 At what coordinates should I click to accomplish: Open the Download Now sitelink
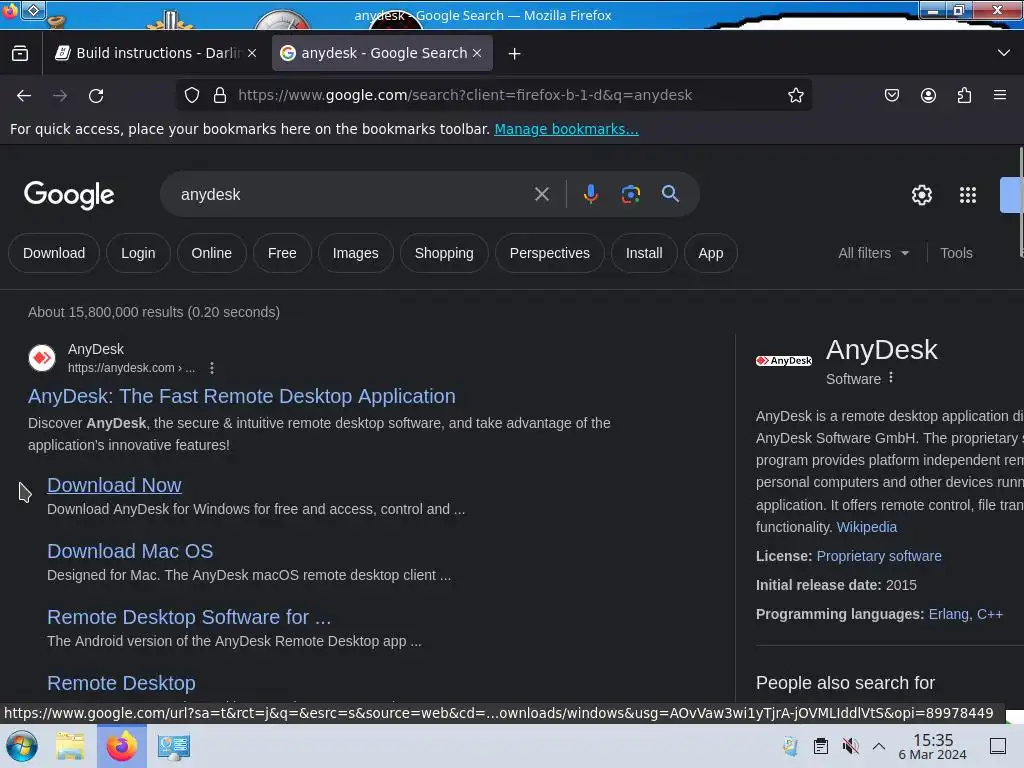[114, 485]
